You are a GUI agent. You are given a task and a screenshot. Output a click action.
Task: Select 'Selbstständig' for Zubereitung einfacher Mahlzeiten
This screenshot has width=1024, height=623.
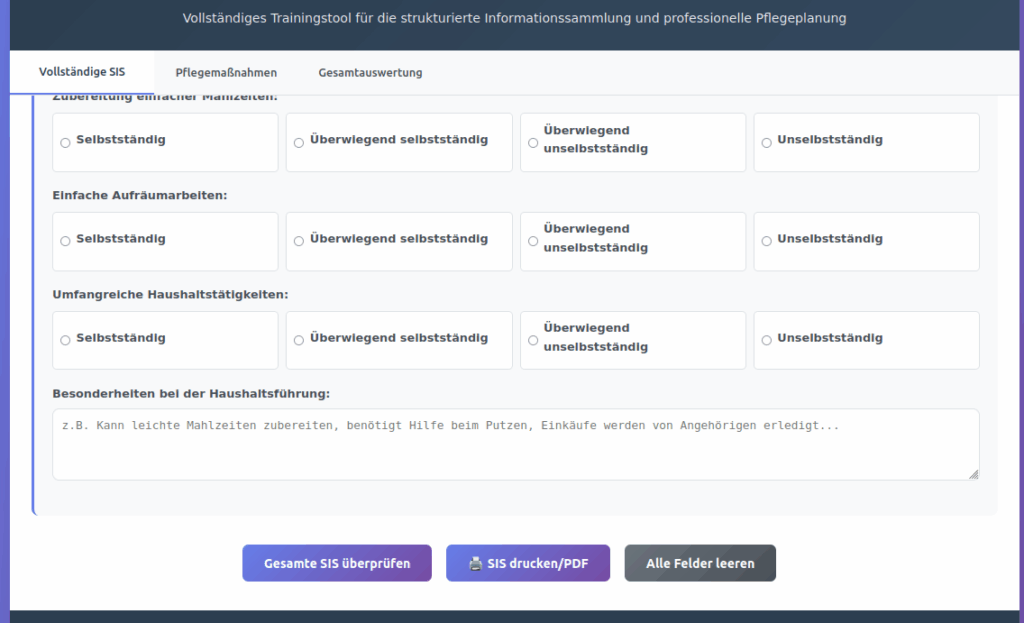click(66, 142)
